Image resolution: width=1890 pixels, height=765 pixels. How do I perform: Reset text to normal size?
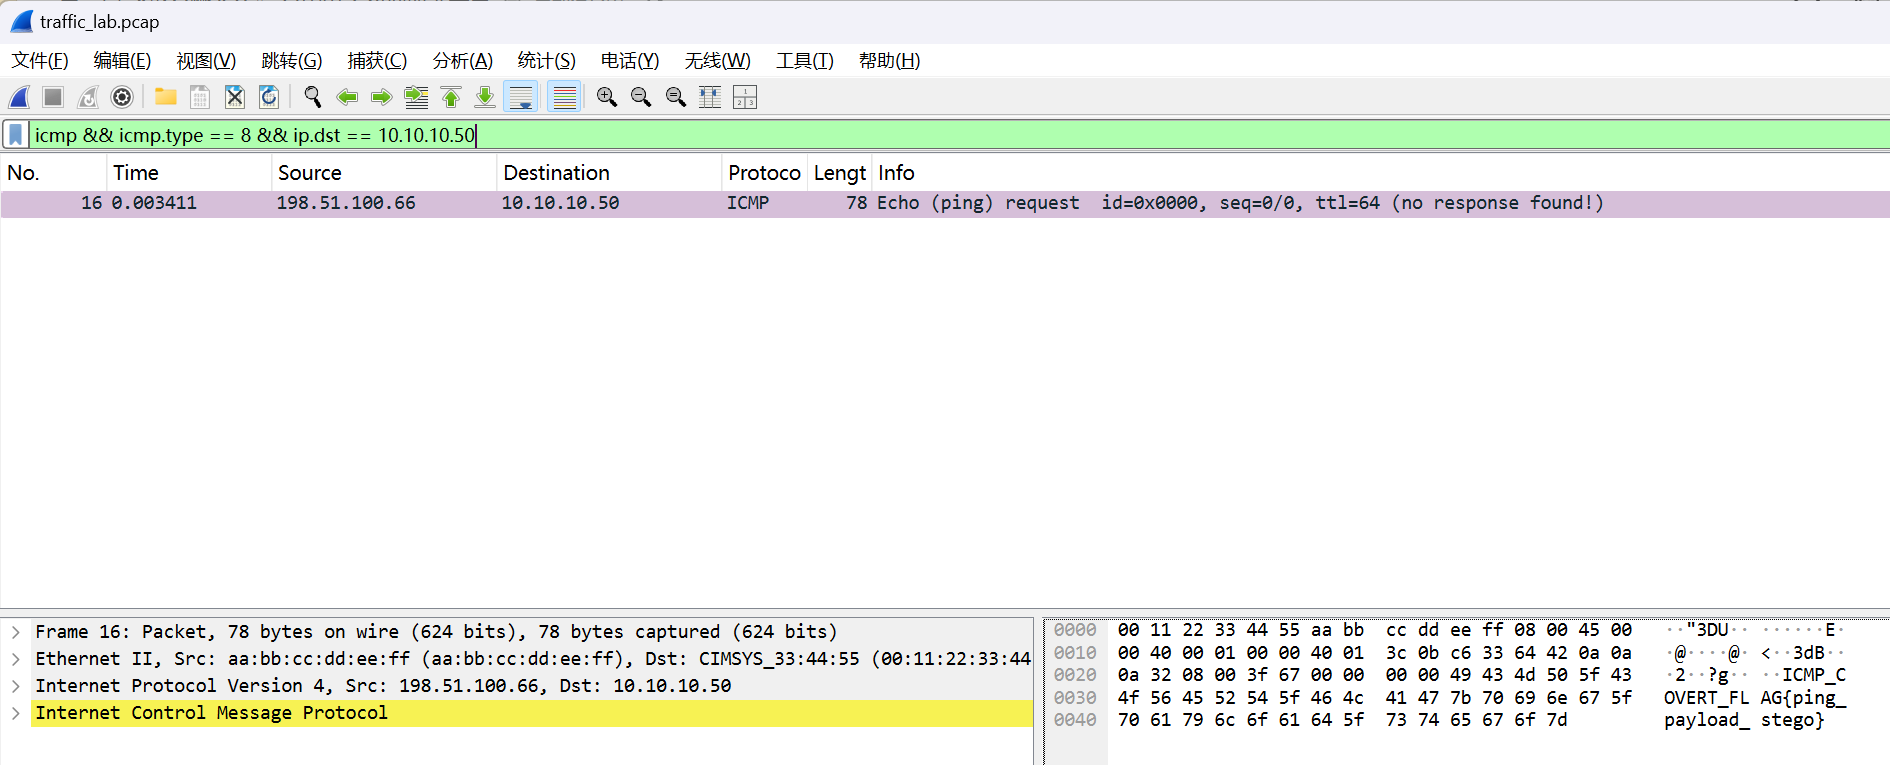[676, 97]
